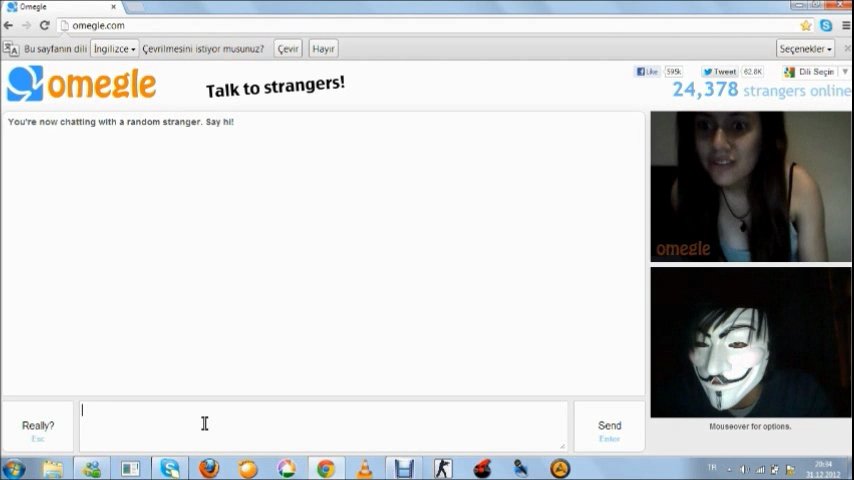Click the Çevir translate button
This screenshot has width=854, height=480.
pyautogui.click(x=288, y=48)
